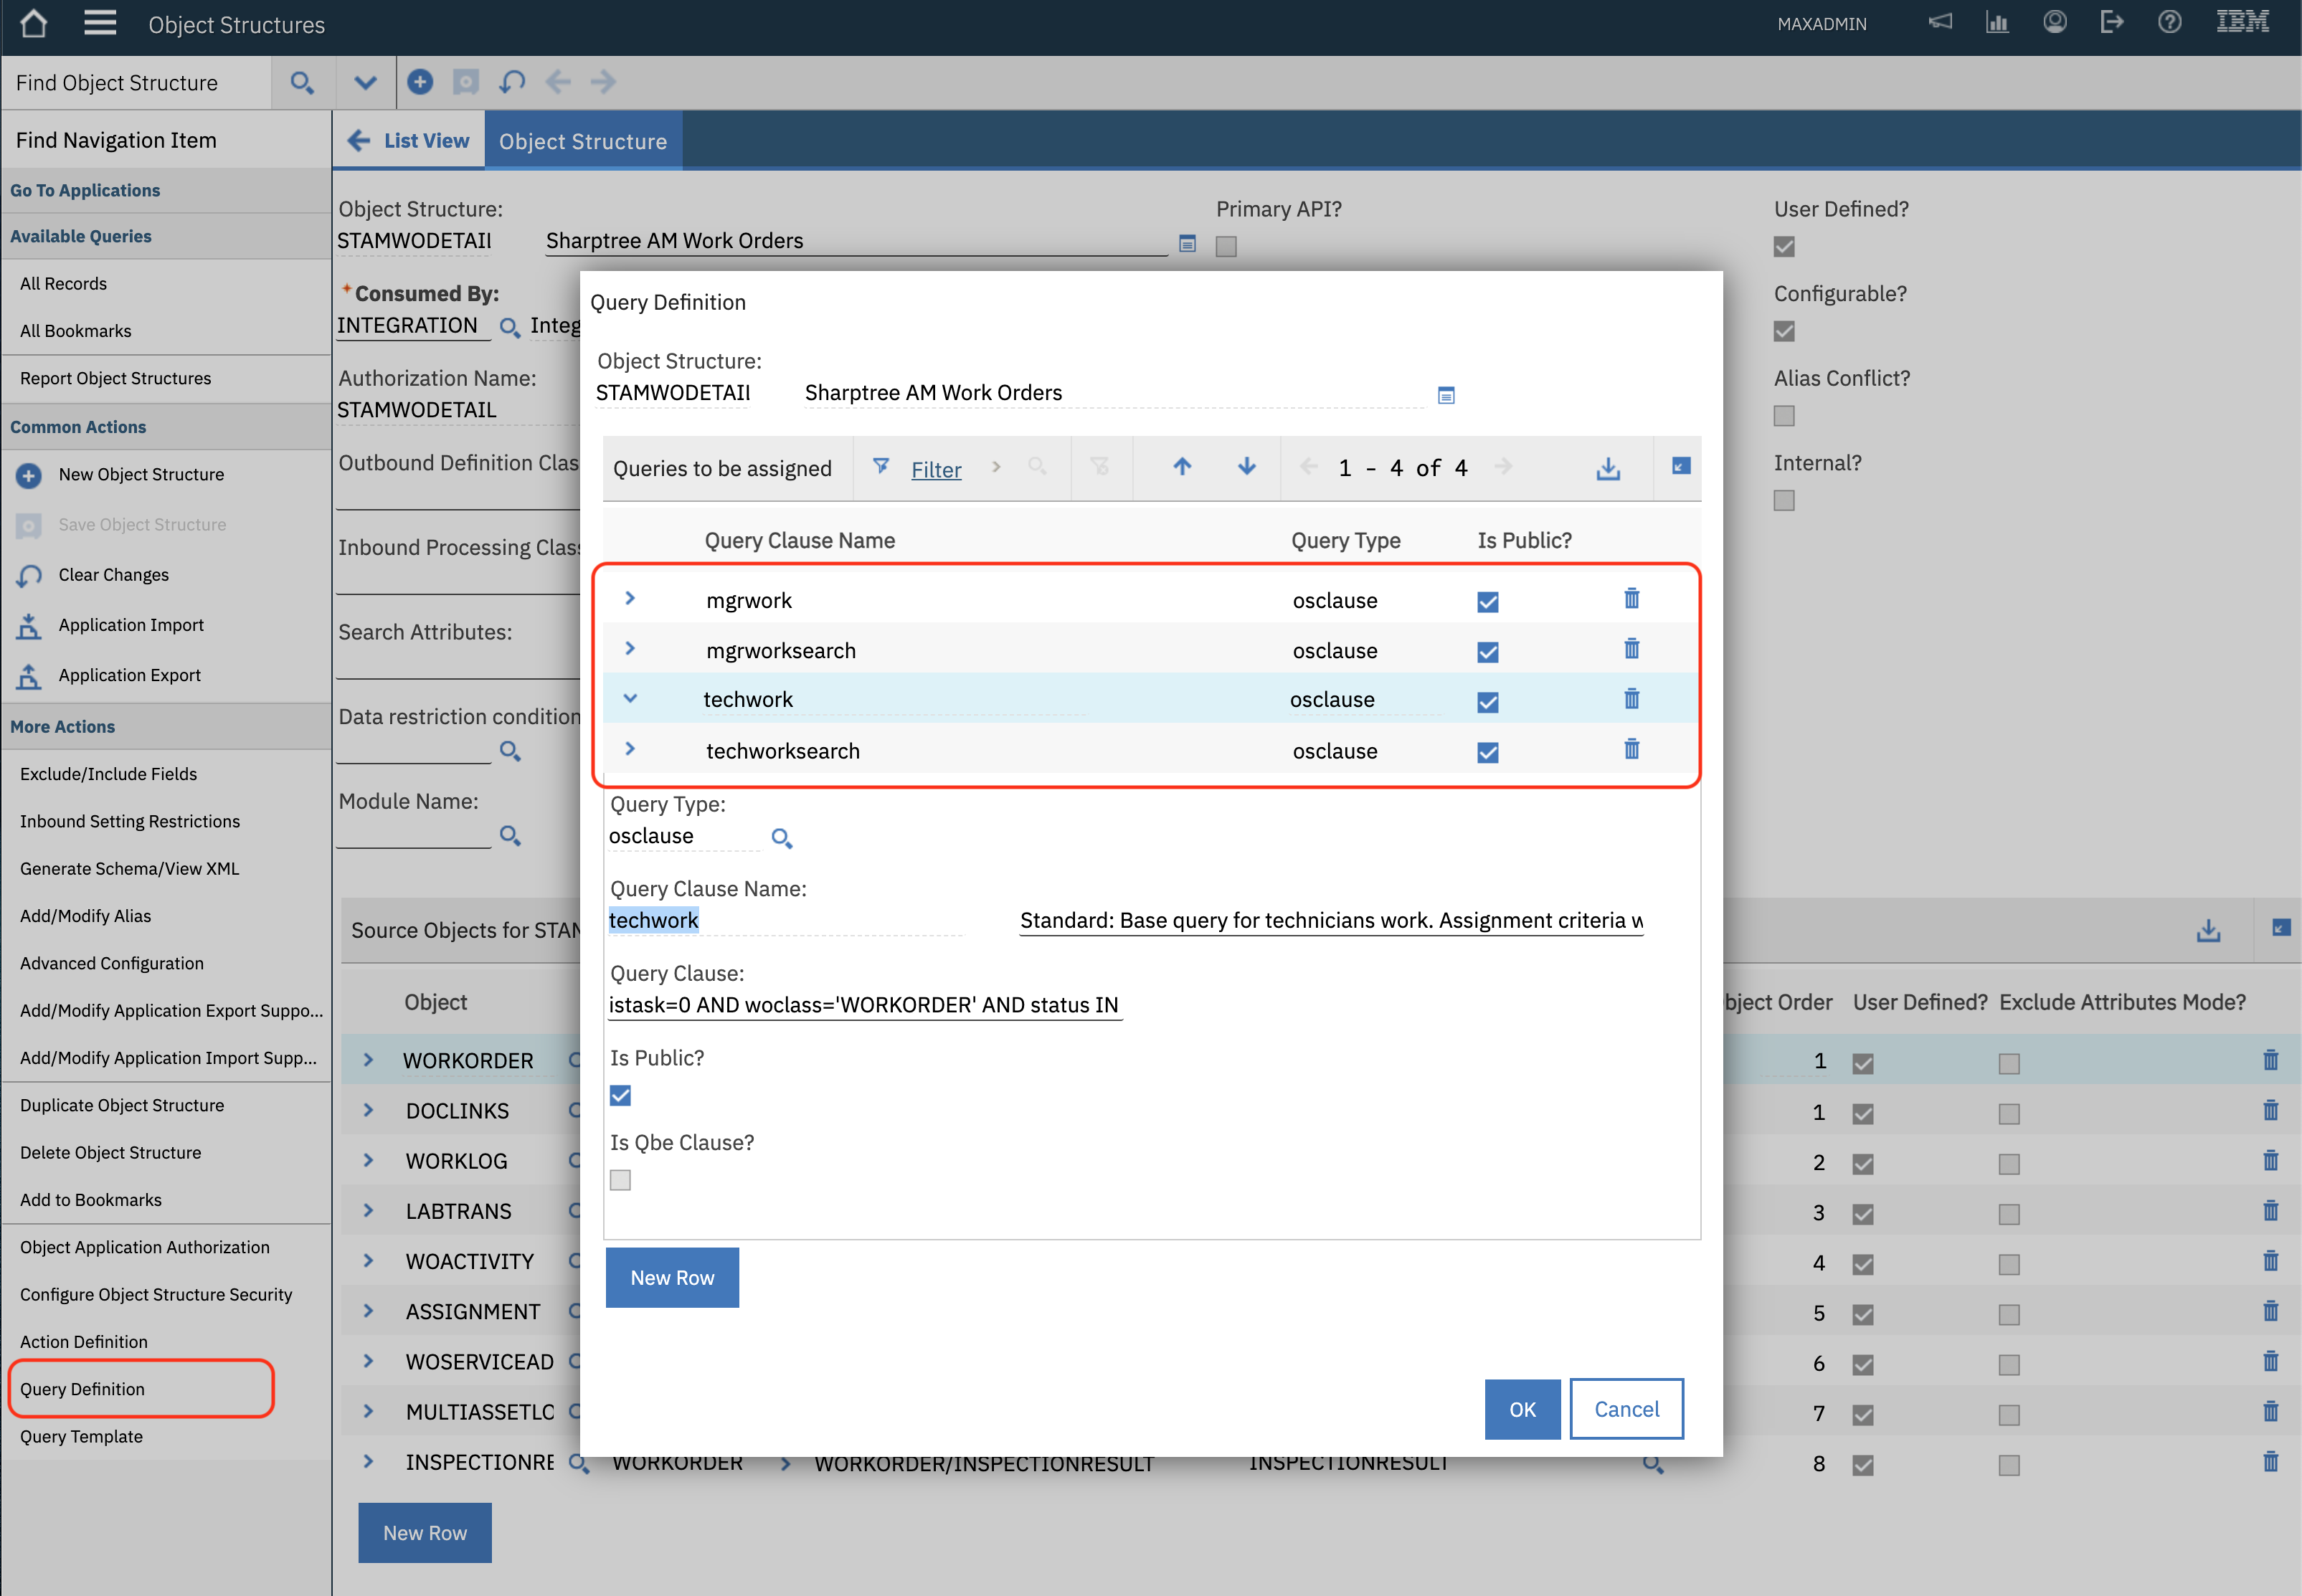This screenshot has height=1596, width=2302.
Task: Collapse the techwork query row
Action: [630, 699]
